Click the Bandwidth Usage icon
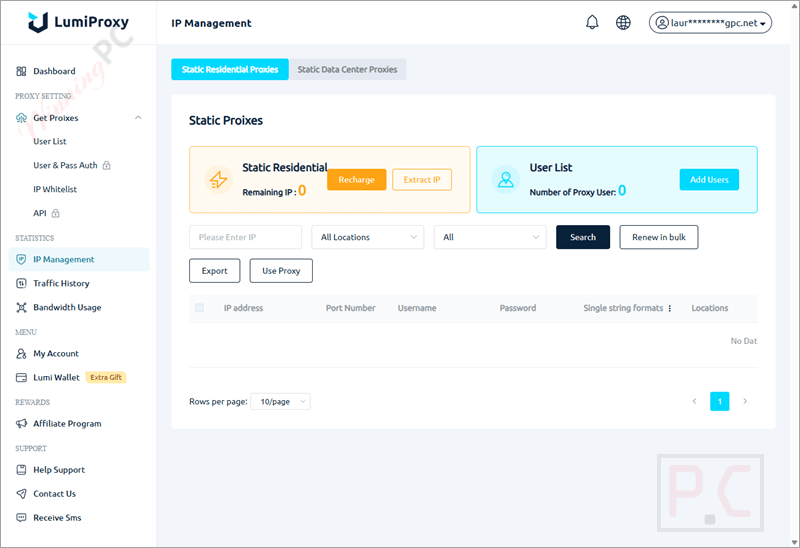The width and height of the screenshot is (800, 548). pos(21,307)
